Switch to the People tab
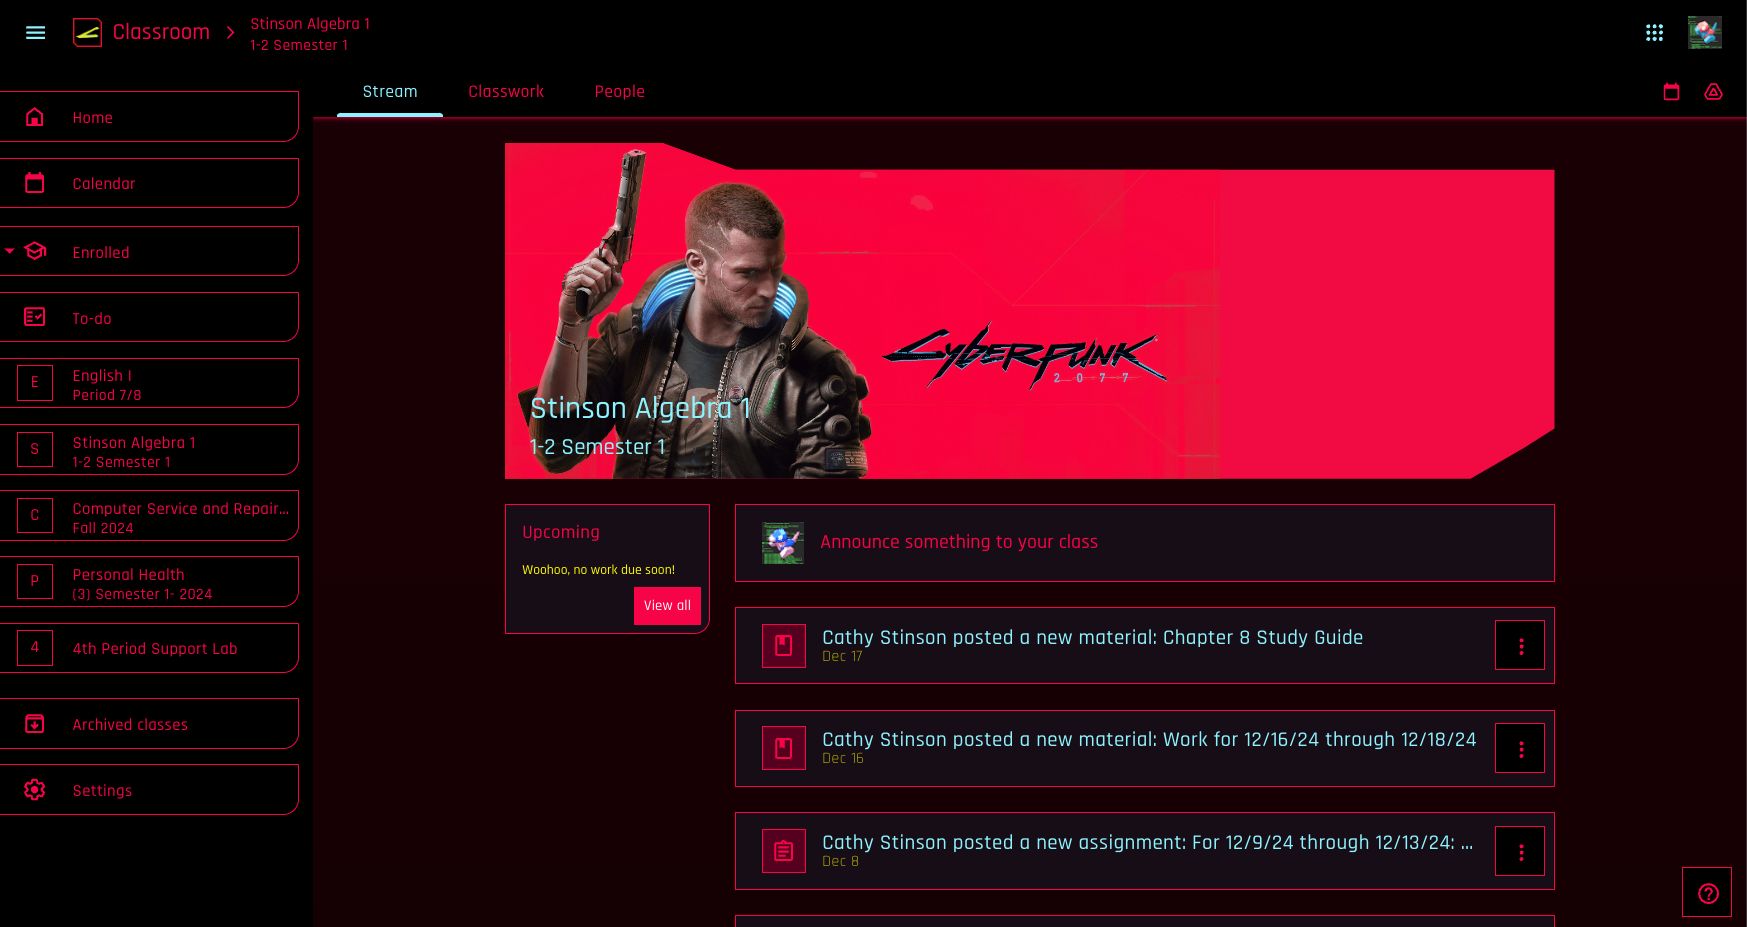This screenshot has width=1747, height=927. [x=620, y=92]
